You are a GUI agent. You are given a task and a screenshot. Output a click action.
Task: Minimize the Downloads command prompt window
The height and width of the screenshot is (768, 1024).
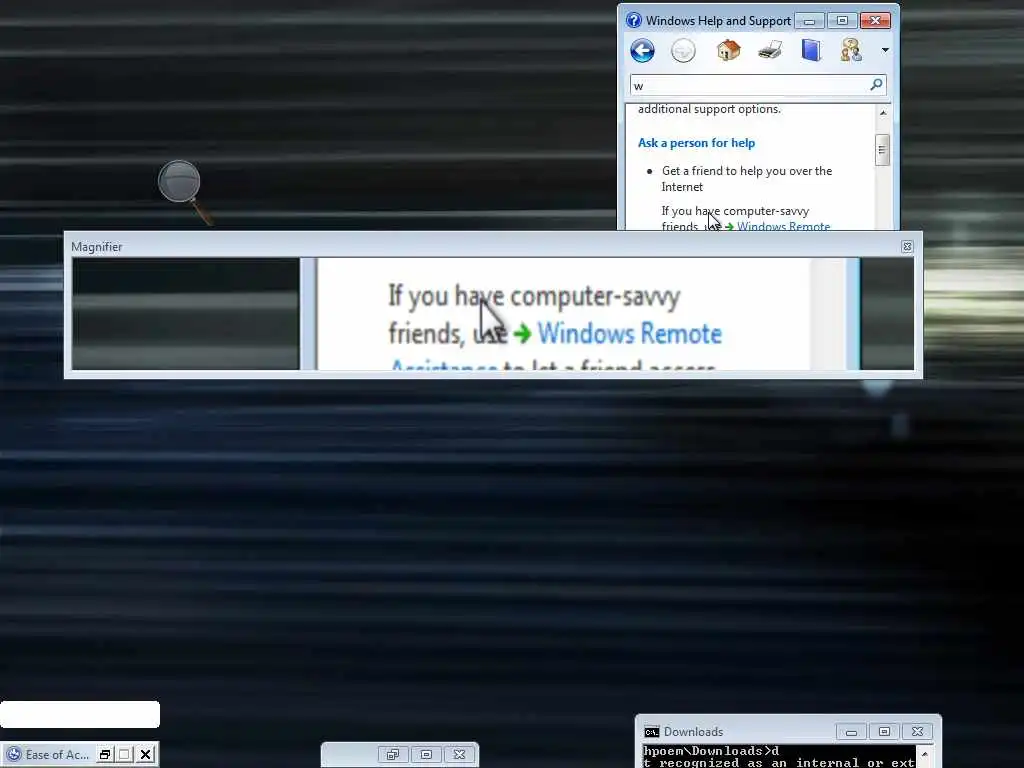(x=851, y=732)
